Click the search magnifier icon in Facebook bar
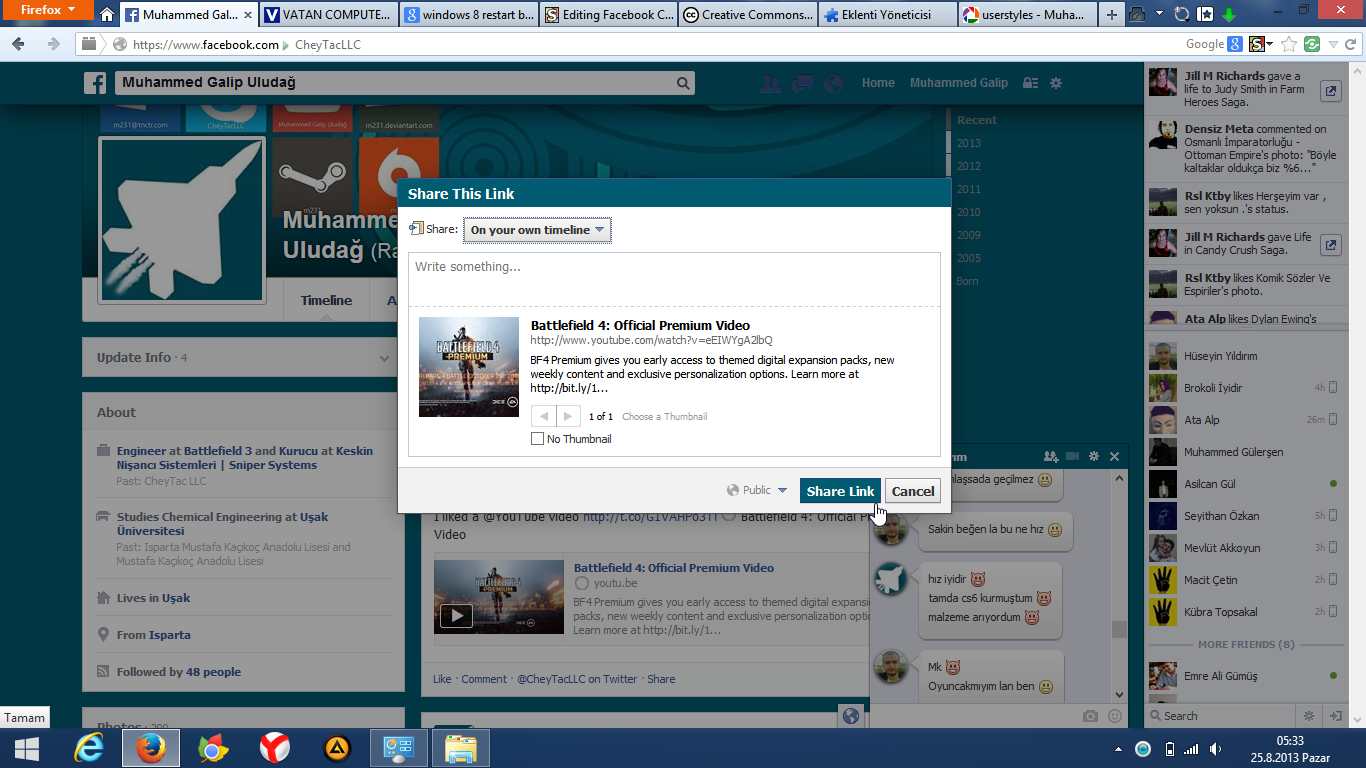Screen dimensions: 1366x768 [683, 83]
